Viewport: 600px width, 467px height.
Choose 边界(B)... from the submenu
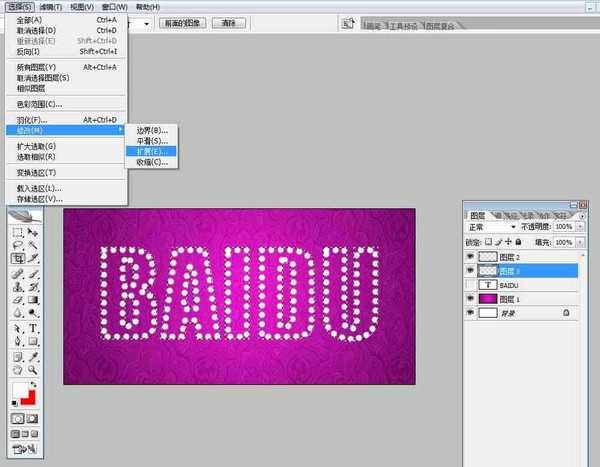(152, 130)
